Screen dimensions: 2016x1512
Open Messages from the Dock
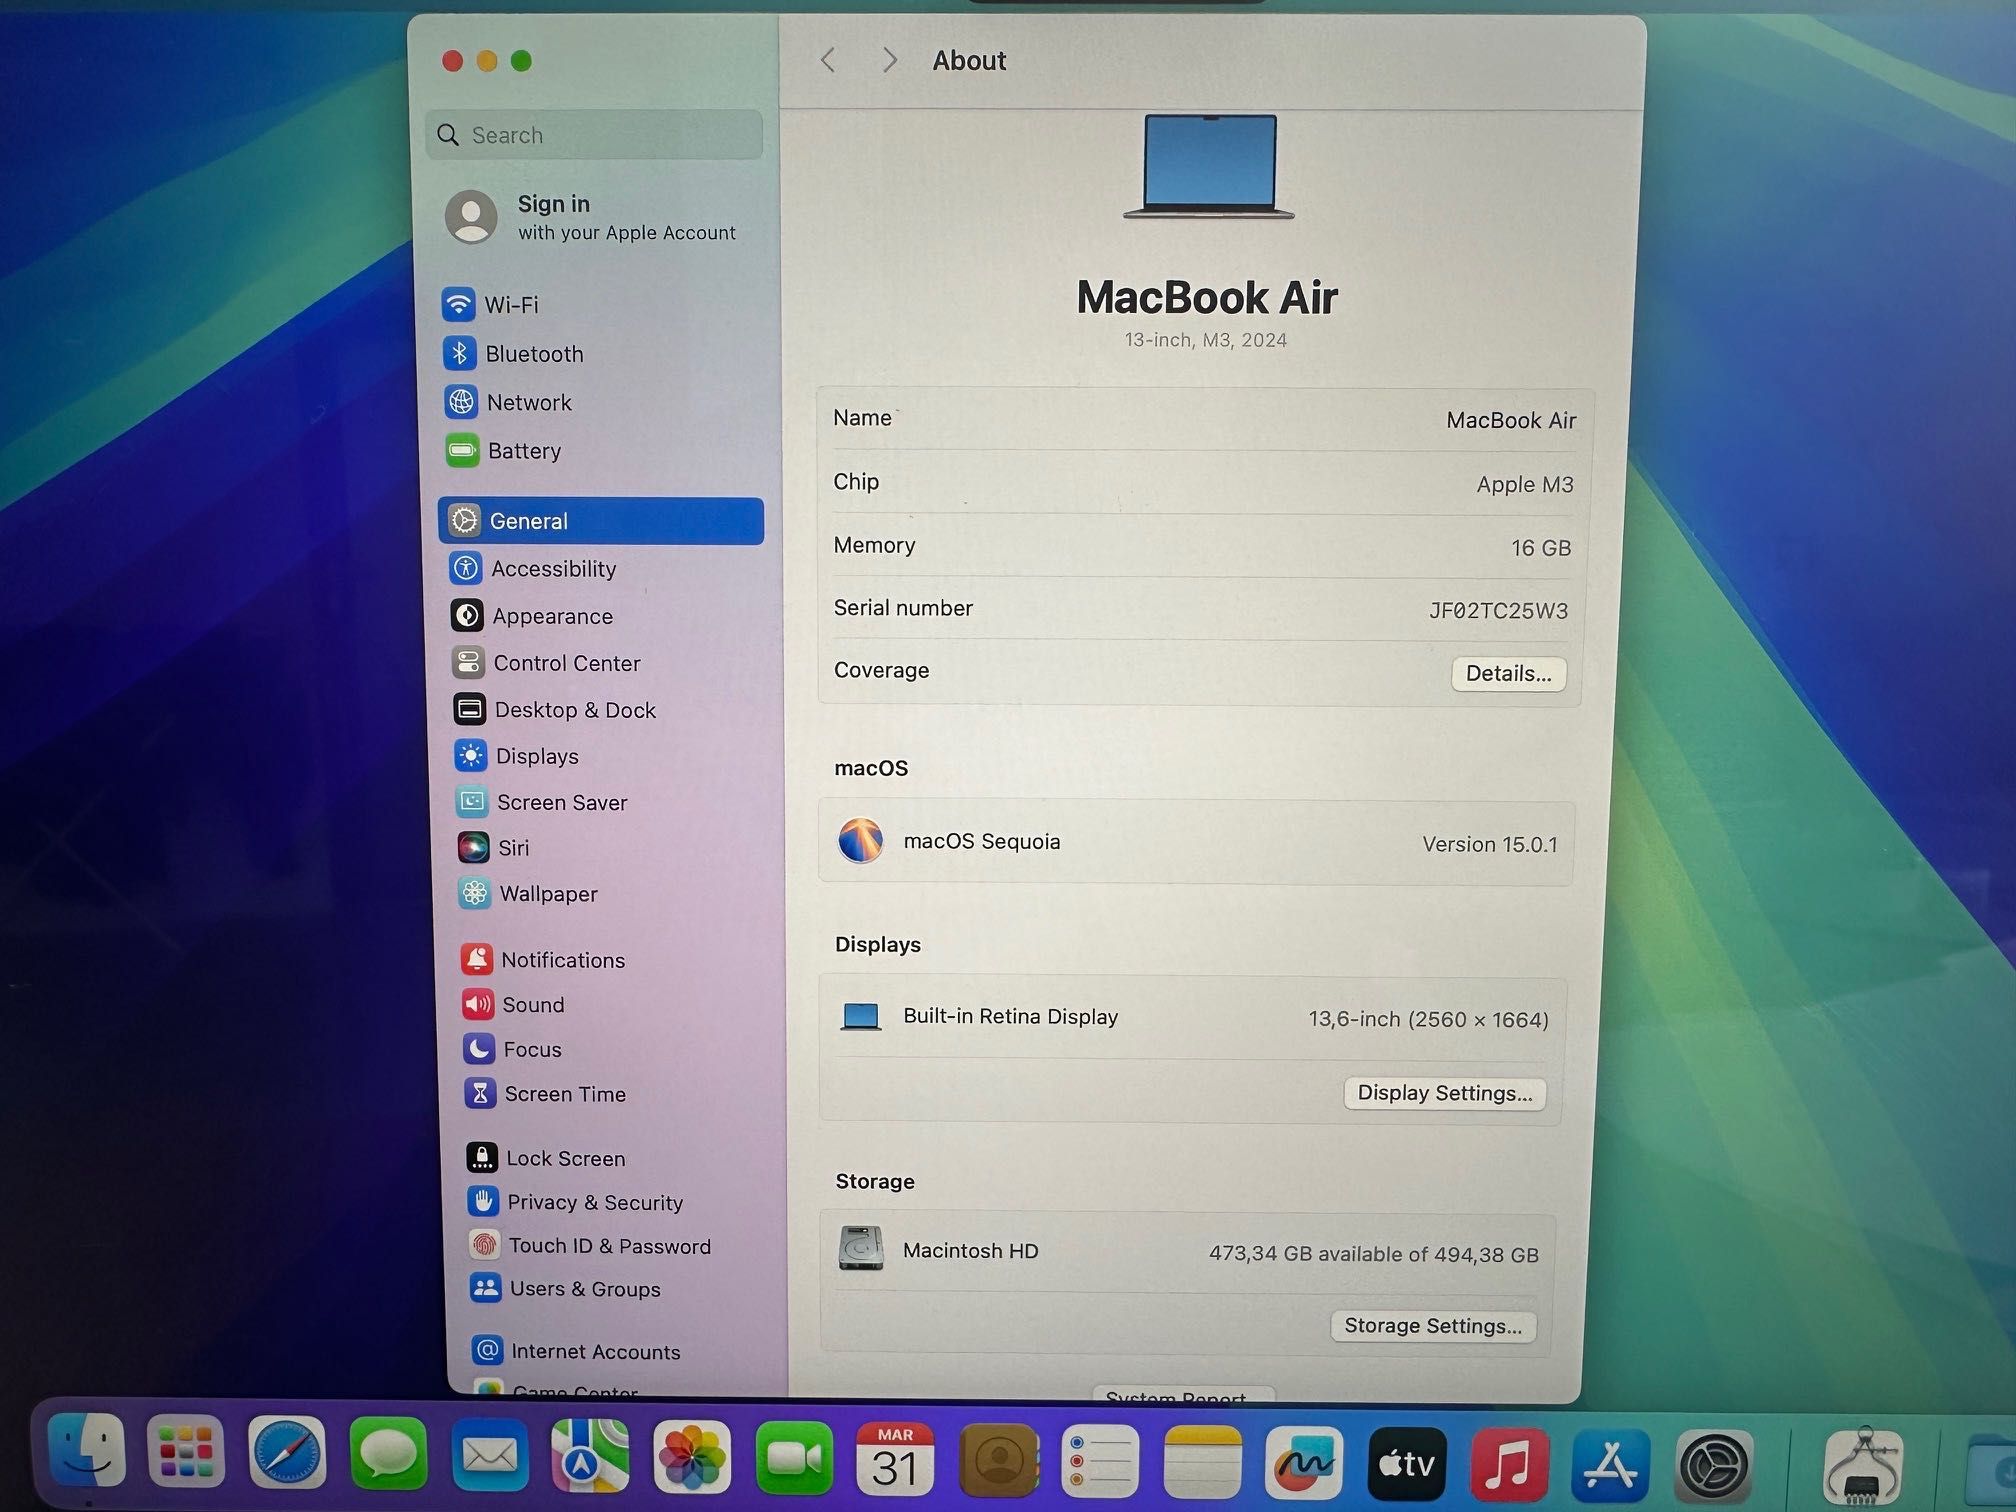tap(388, 1454)
